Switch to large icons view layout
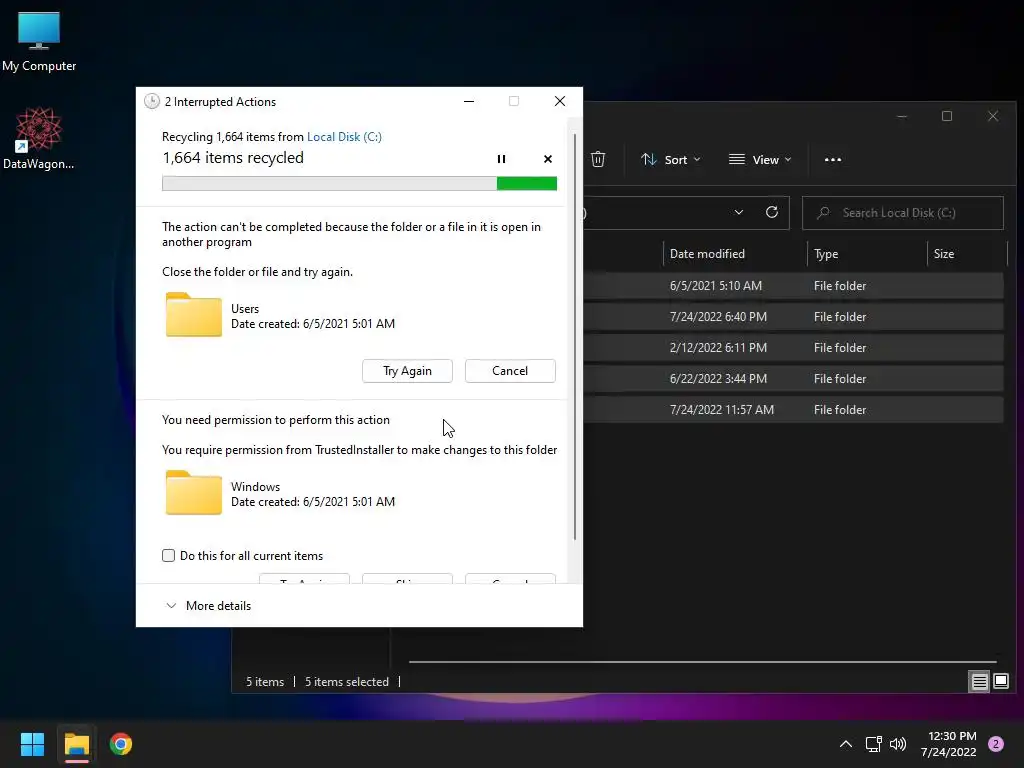Screen dimensions: 1024x768 click(1000, 682)
